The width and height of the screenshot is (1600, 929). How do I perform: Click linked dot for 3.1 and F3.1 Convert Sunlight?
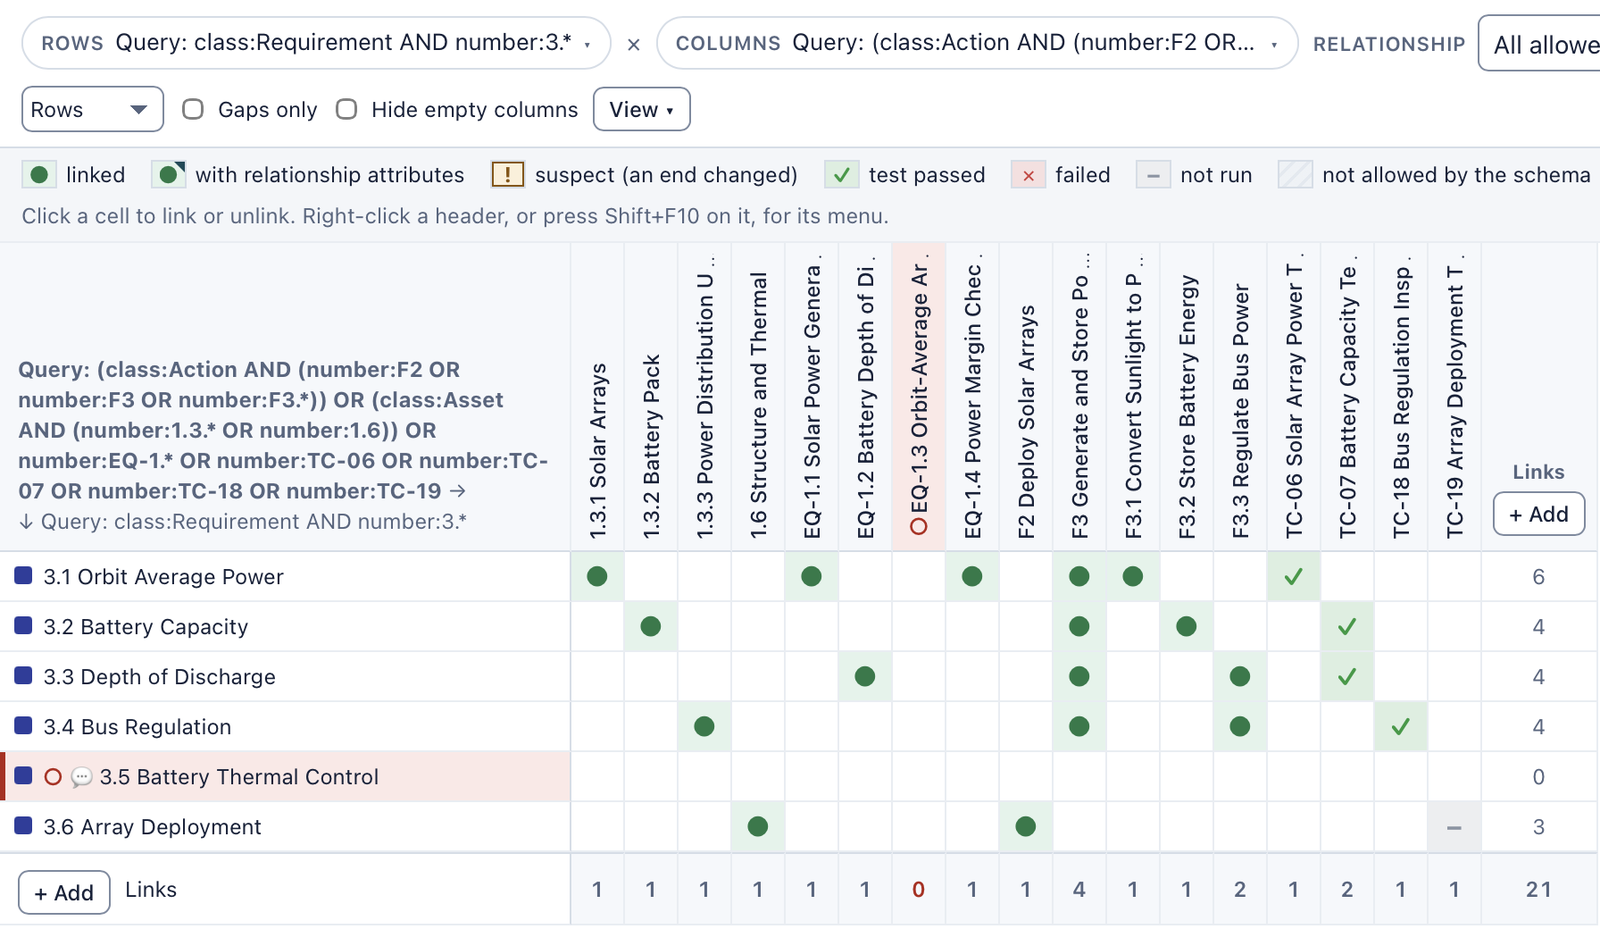coord(1132,576)
